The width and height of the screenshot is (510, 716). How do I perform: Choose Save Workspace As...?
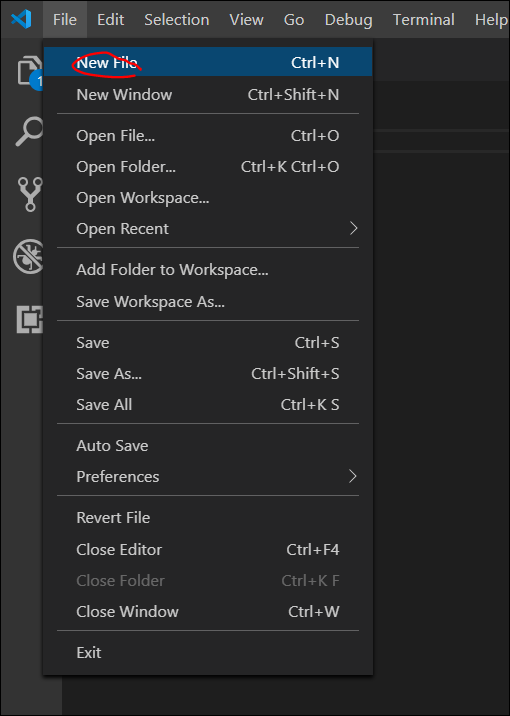(208, 301)
